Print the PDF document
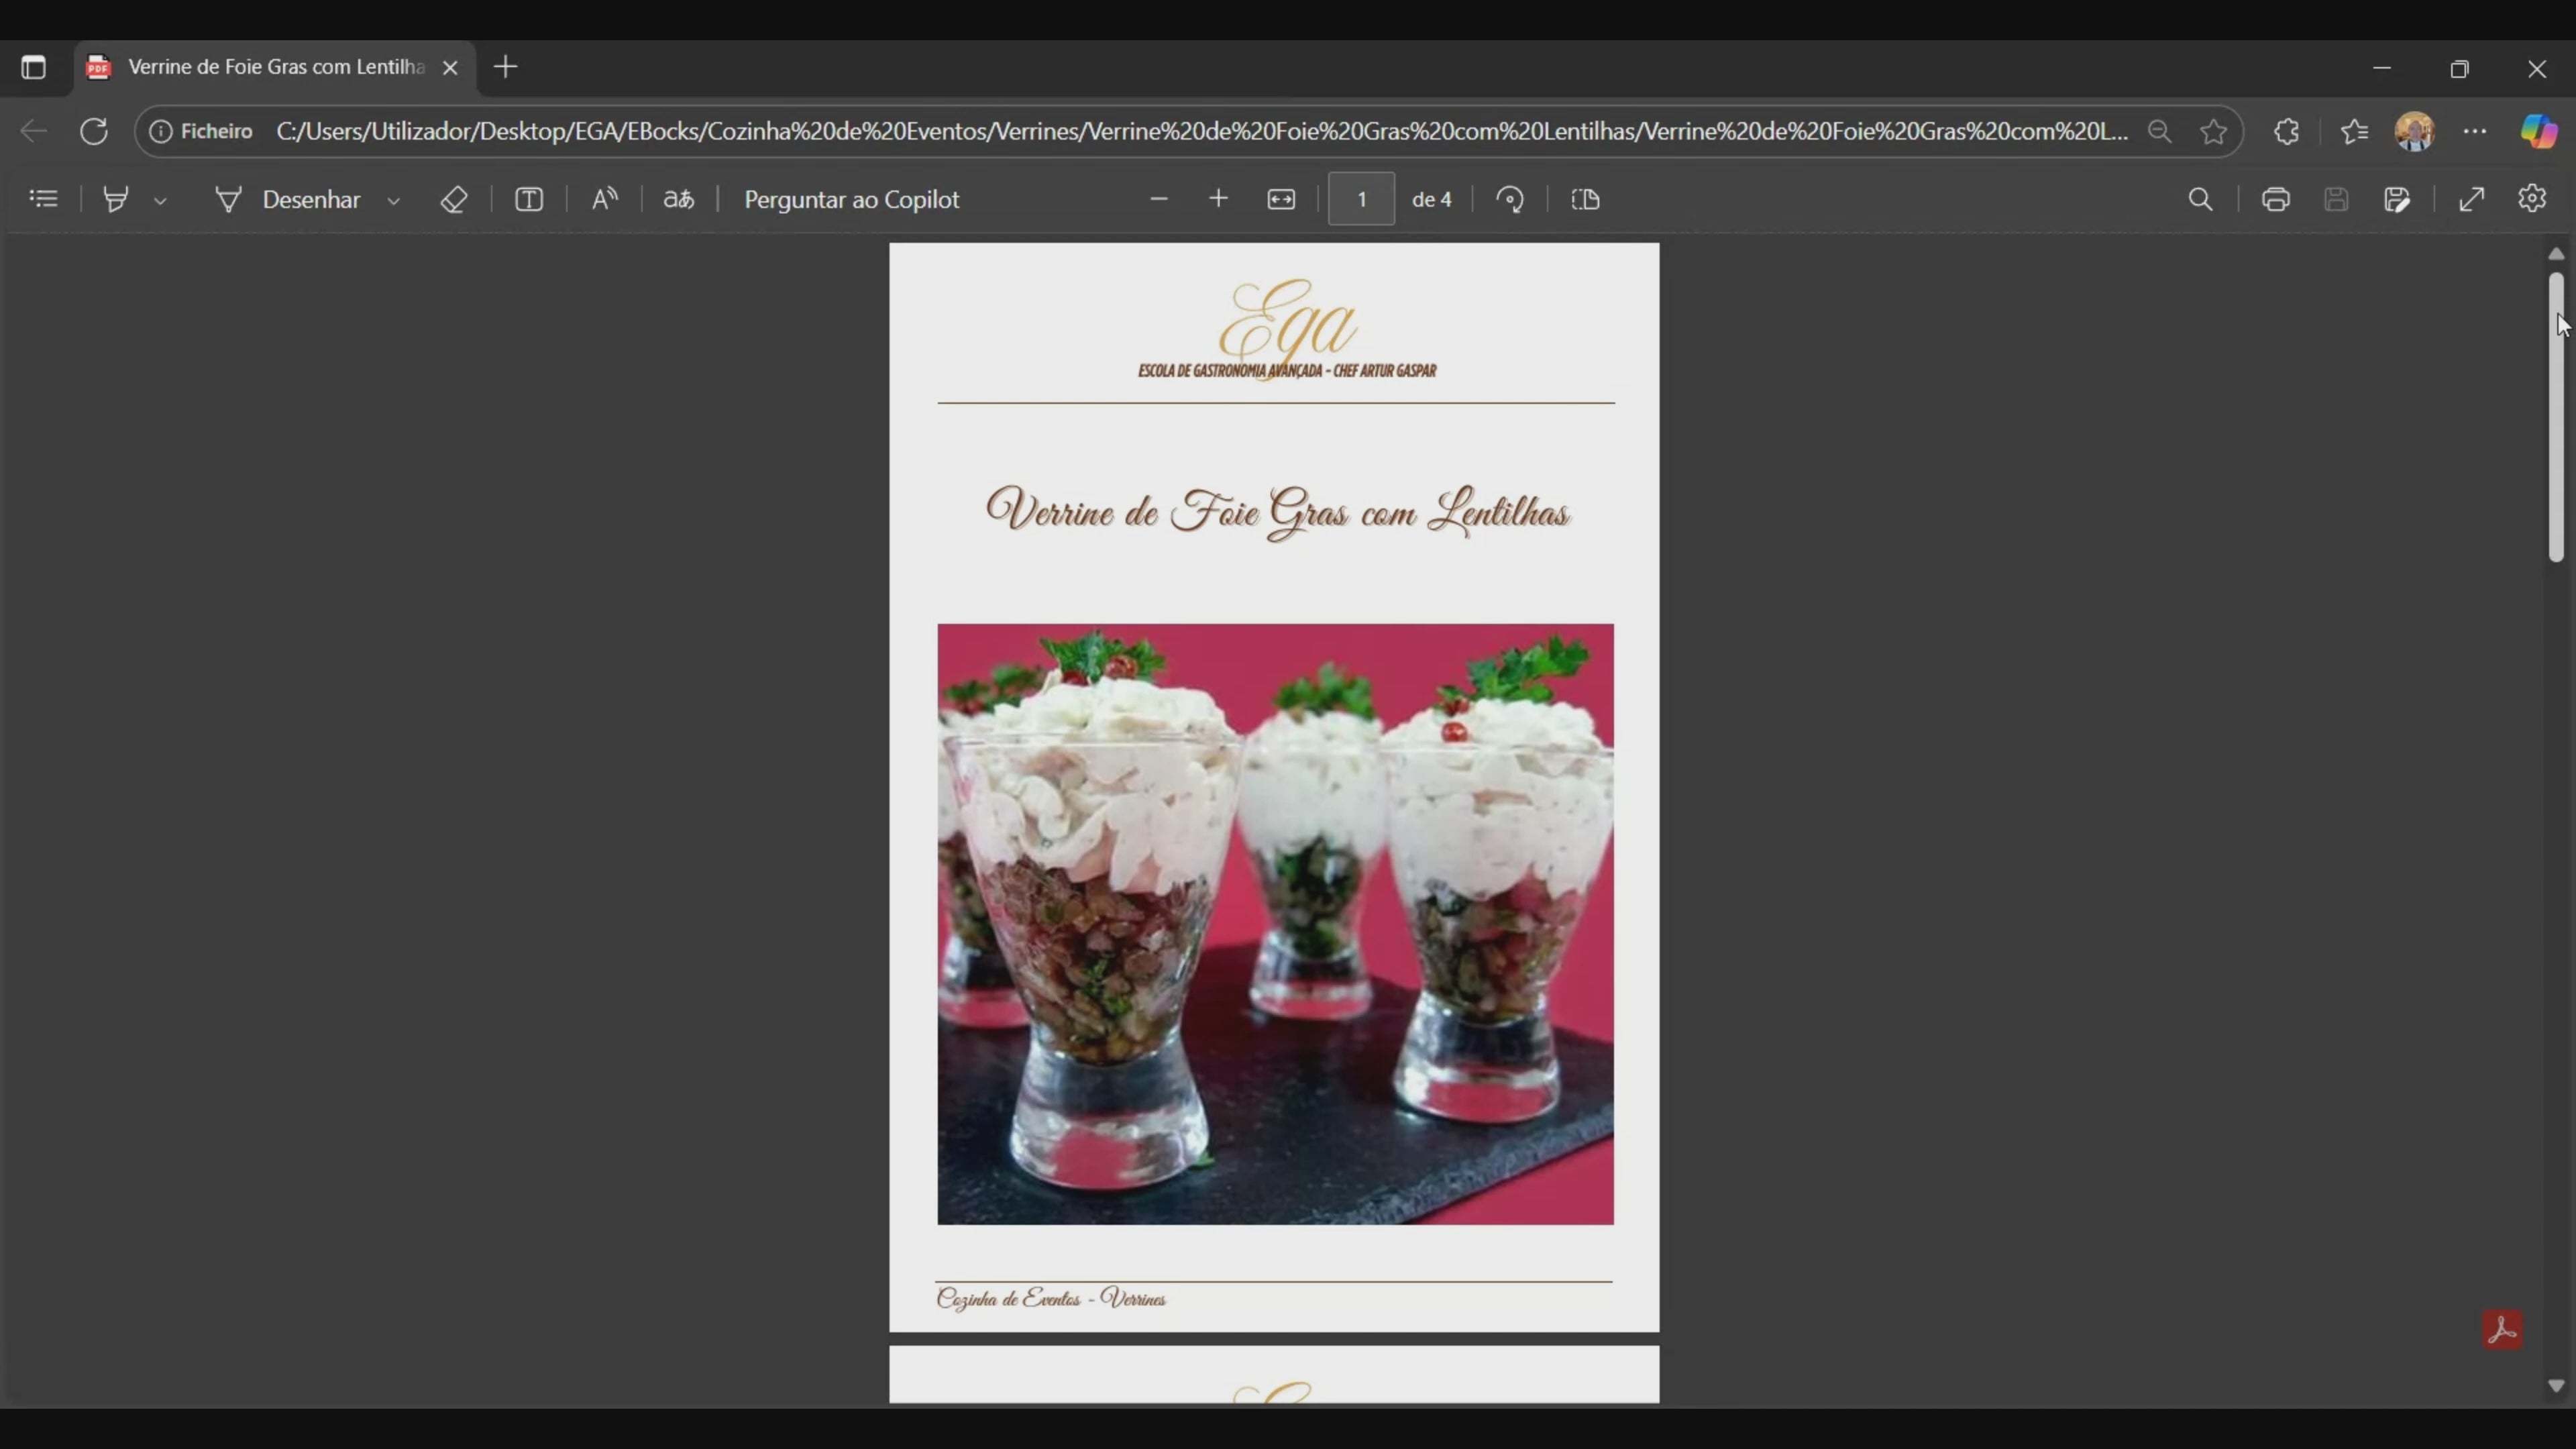Viewport: 2576px width, 1449px height. pos(2276,199)
